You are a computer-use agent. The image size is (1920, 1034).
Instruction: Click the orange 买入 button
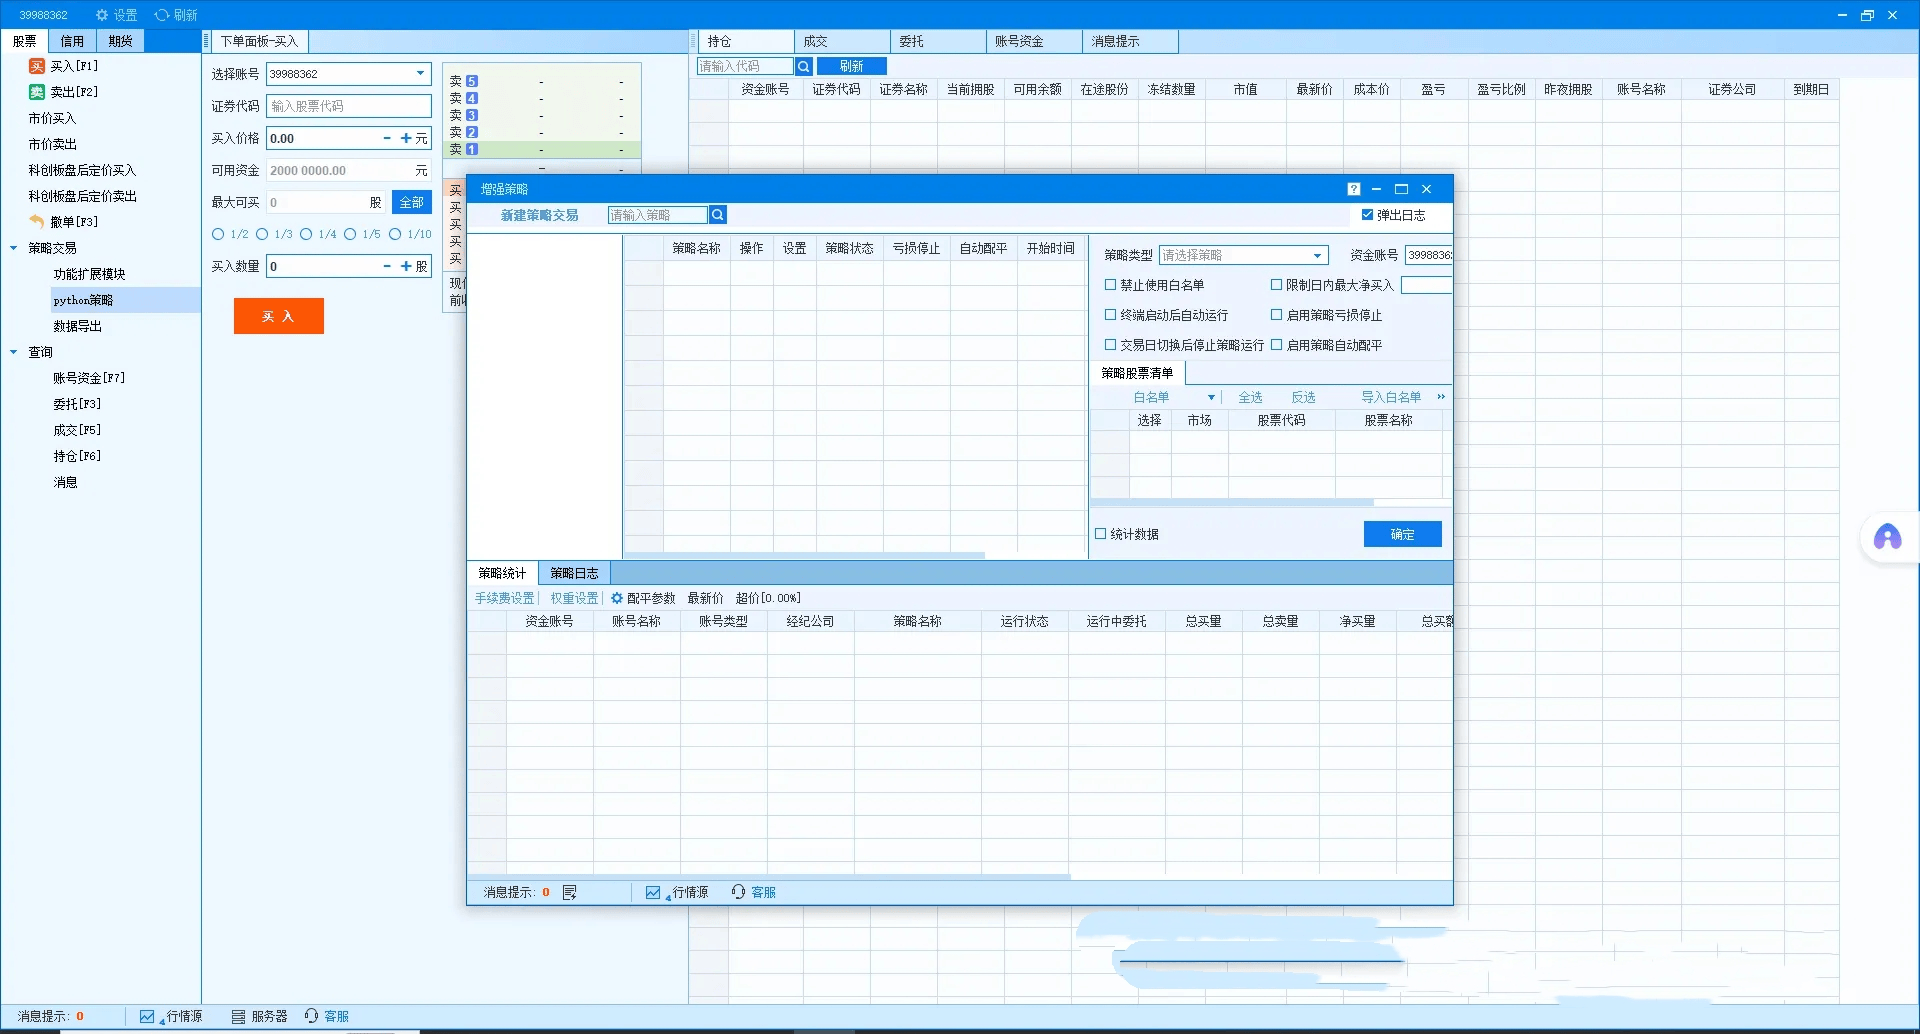tap(278, 316)
